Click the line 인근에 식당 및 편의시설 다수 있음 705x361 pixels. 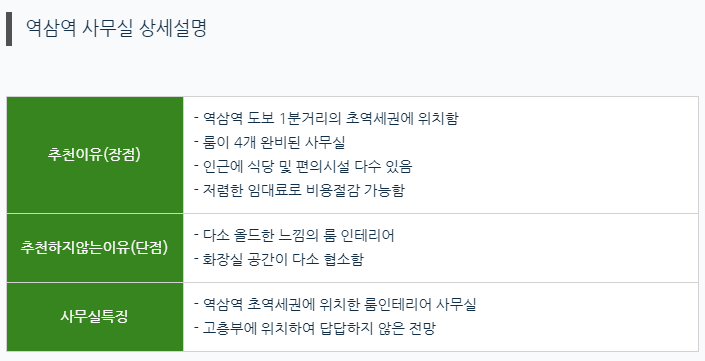(303, 166)
